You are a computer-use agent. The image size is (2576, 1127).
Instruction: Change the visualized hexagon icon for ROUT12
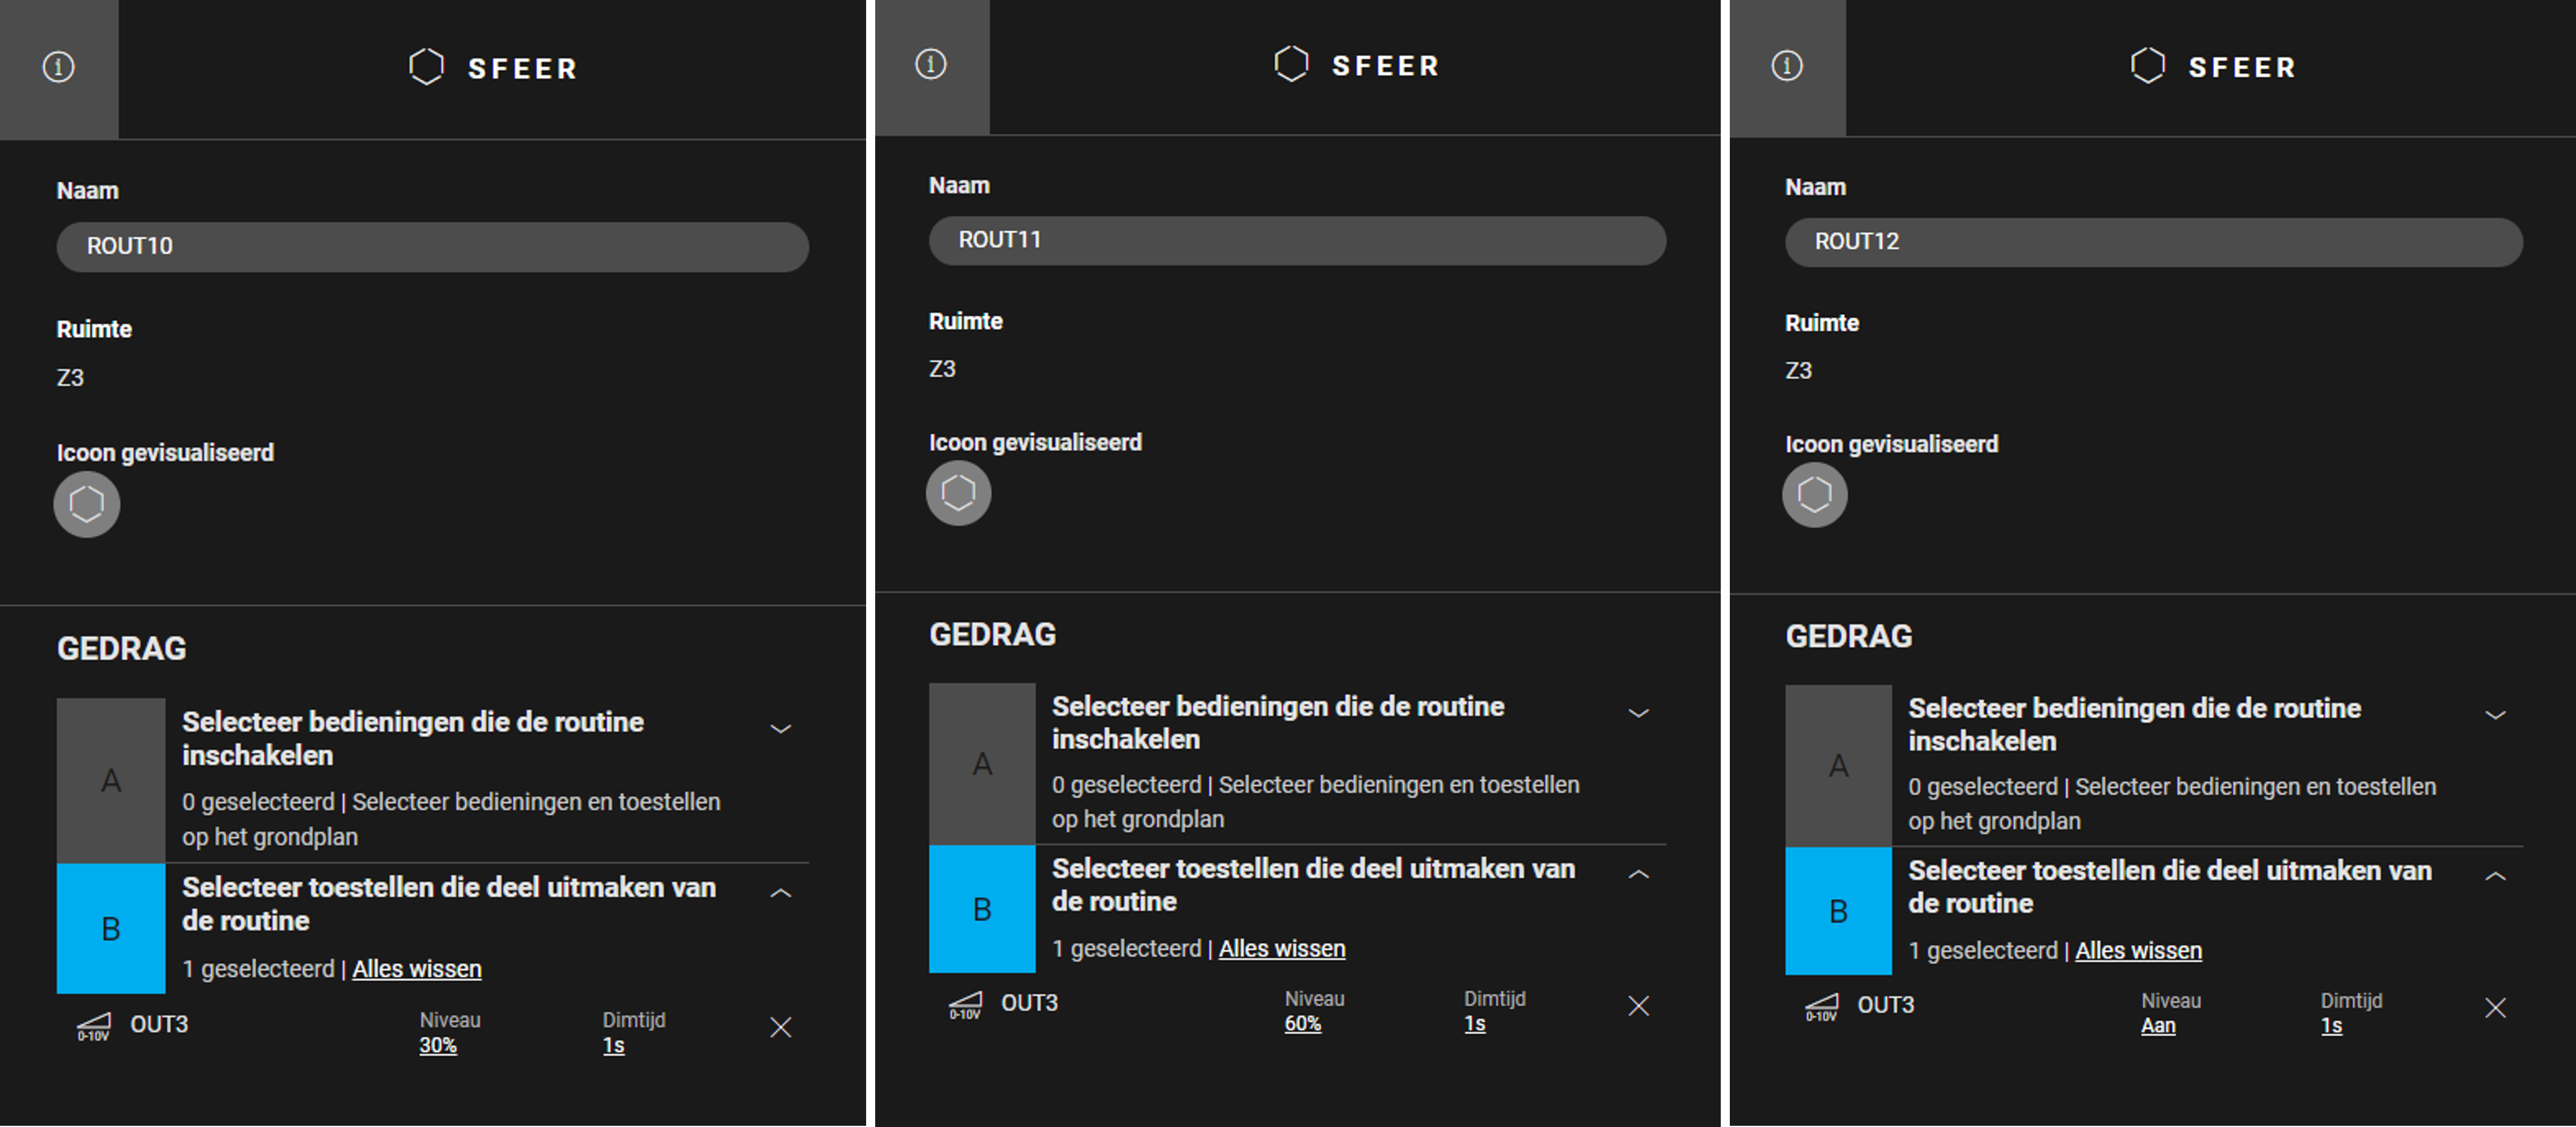[x=1815, y=495]
